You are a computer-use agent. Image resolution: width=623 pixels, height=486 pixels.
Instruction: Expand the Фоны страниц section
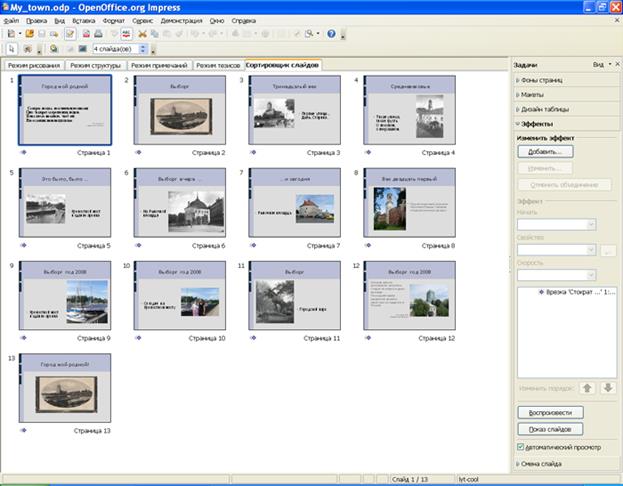(542, 79)
